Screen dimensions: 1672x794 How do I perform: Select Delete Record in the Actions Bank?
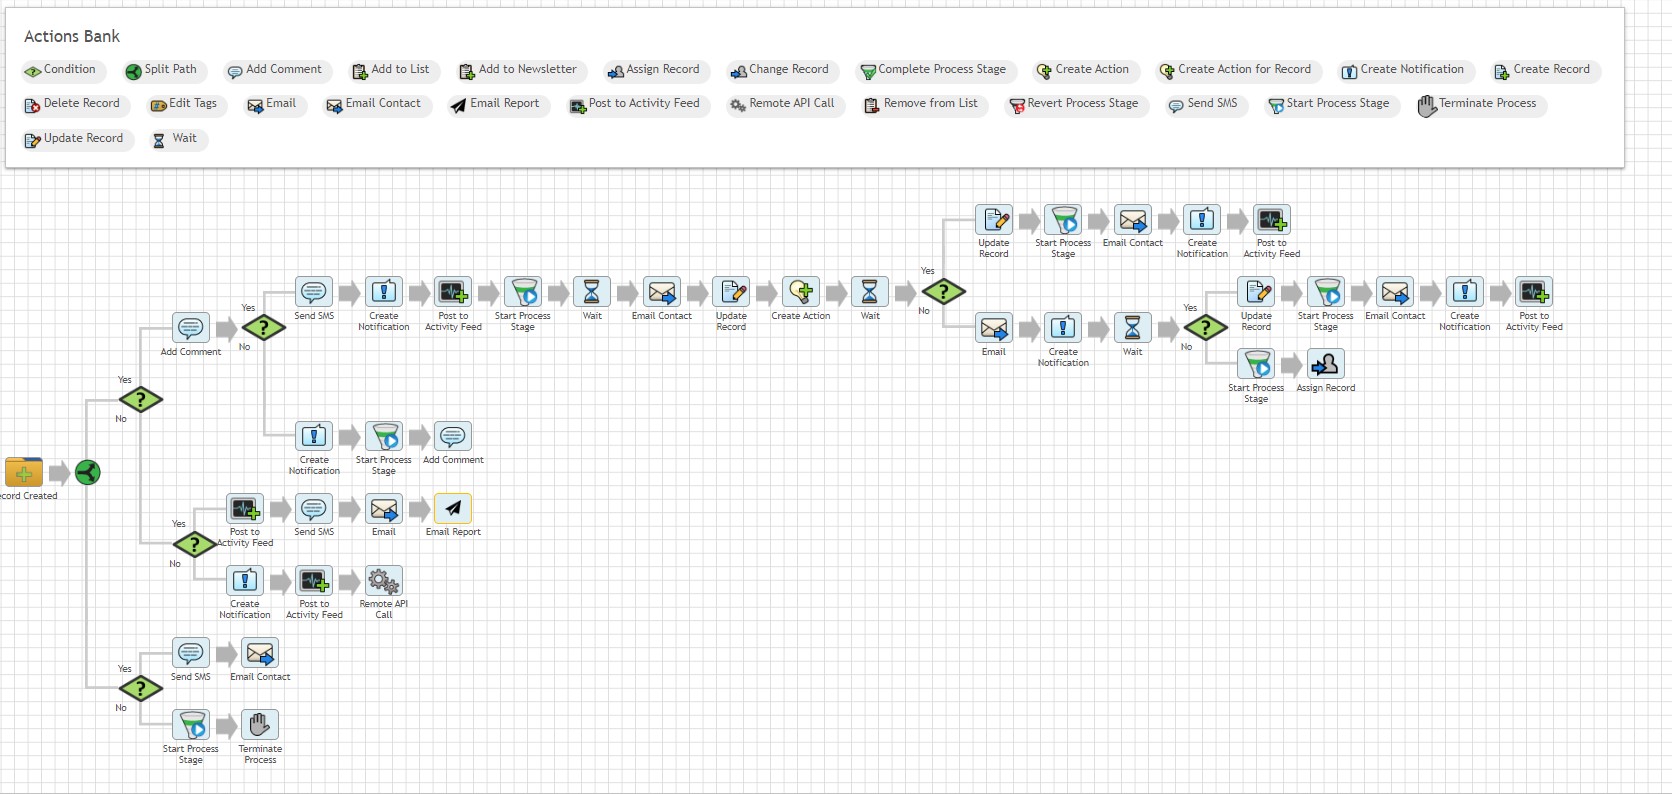click(x=72, y=104)
